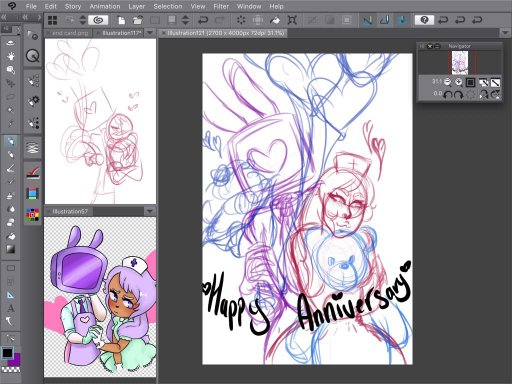The height and width of the screenshot is (384, 512).
Task: Select the Ruler triangle tool
Action: coord(11,295)
